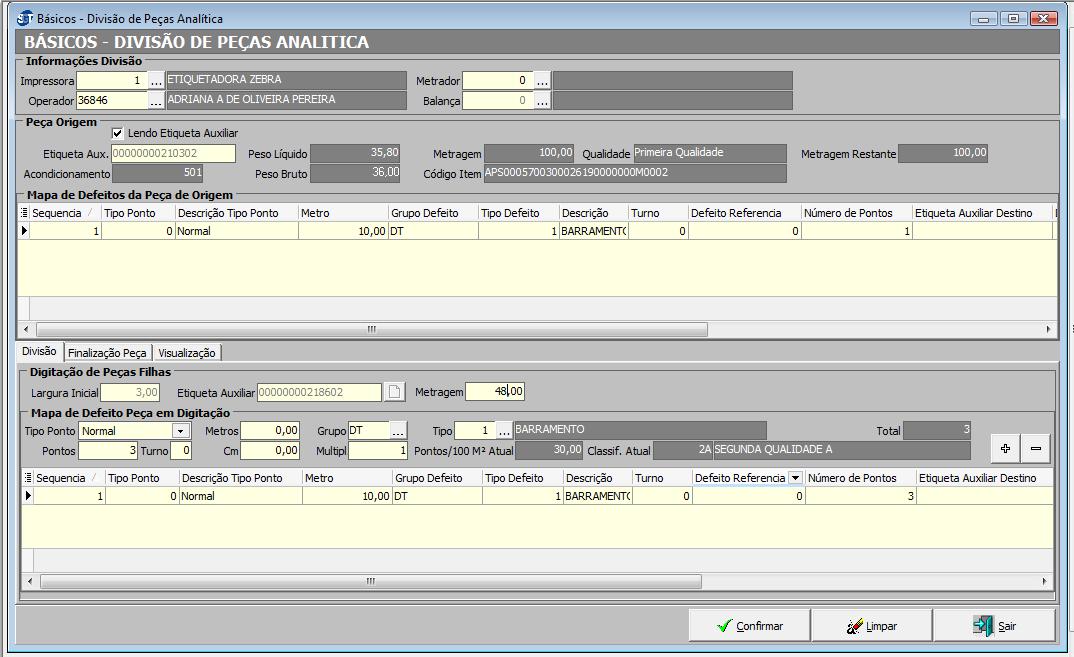This screenshot has height=657, width=1074.
Task: Click the Tipo lookup ellipsis button
Action: point(504,431)
